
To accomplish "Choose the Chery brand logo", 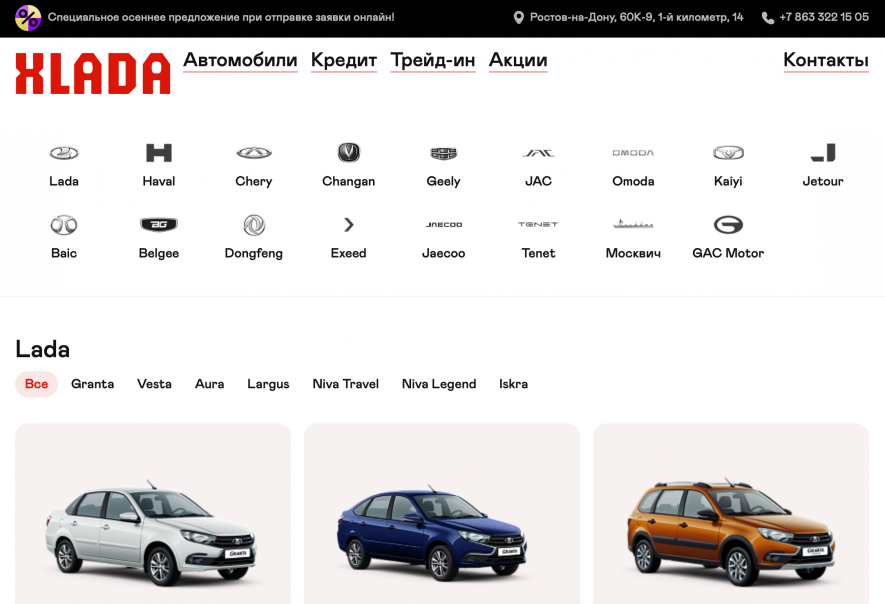I will (x=253, y=153).
